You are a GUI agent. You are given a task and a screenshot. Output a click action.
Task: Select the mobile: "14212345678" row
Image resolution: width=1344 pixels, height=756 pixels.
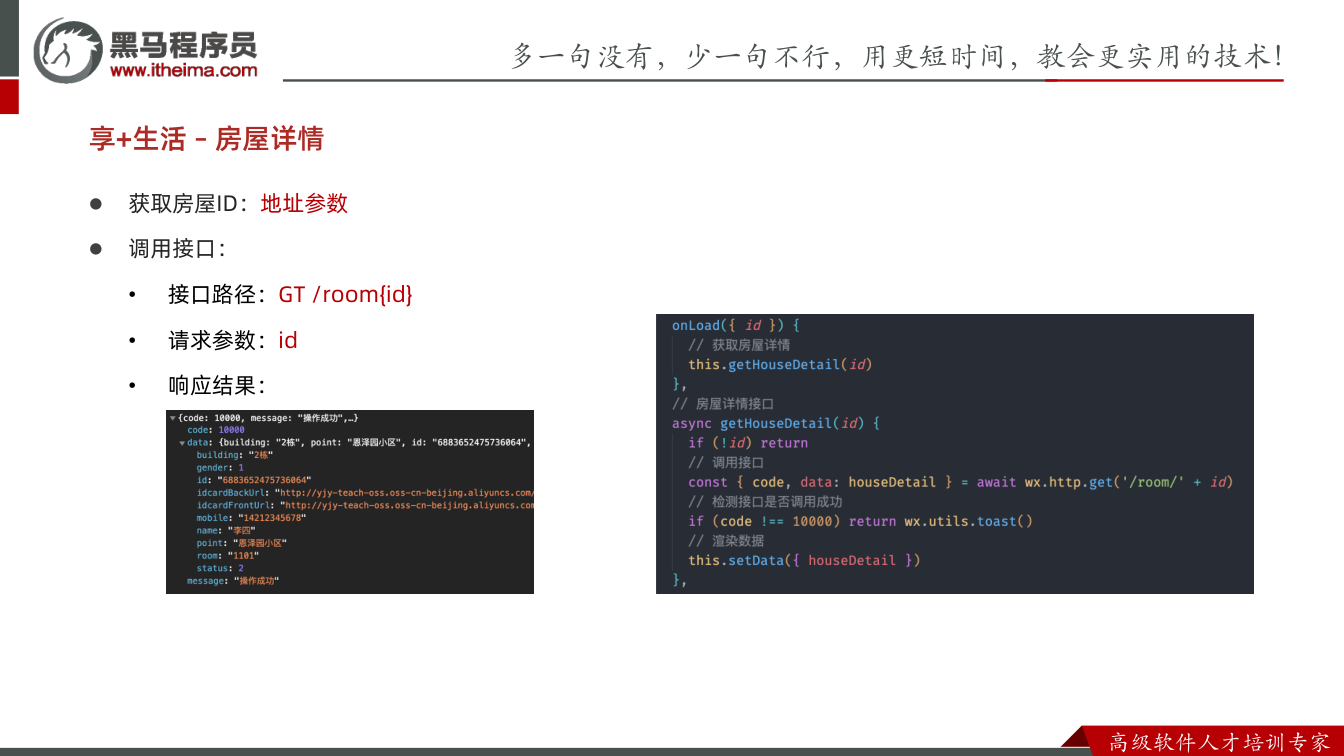(251, 518)
